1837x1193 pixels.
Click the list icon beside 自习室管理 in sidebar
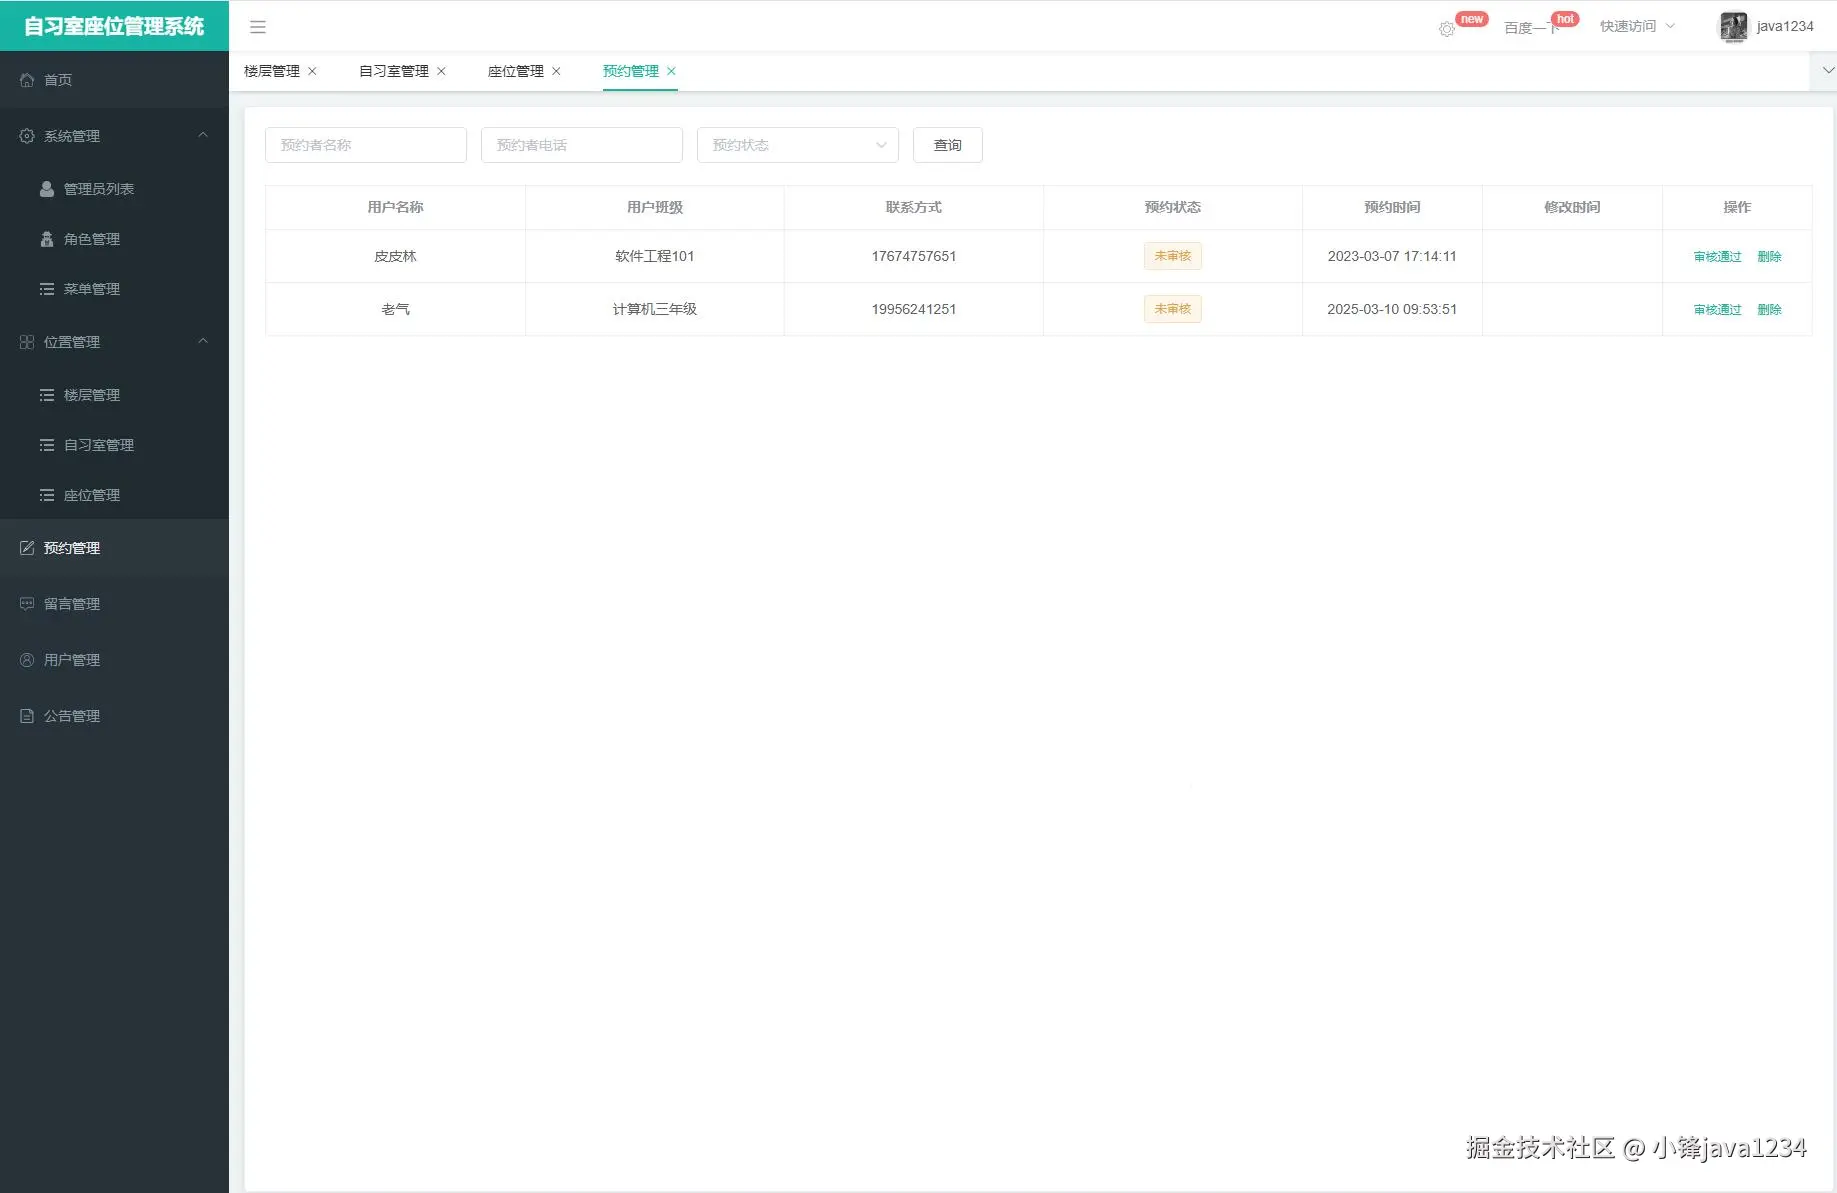(x=47, y=445)
